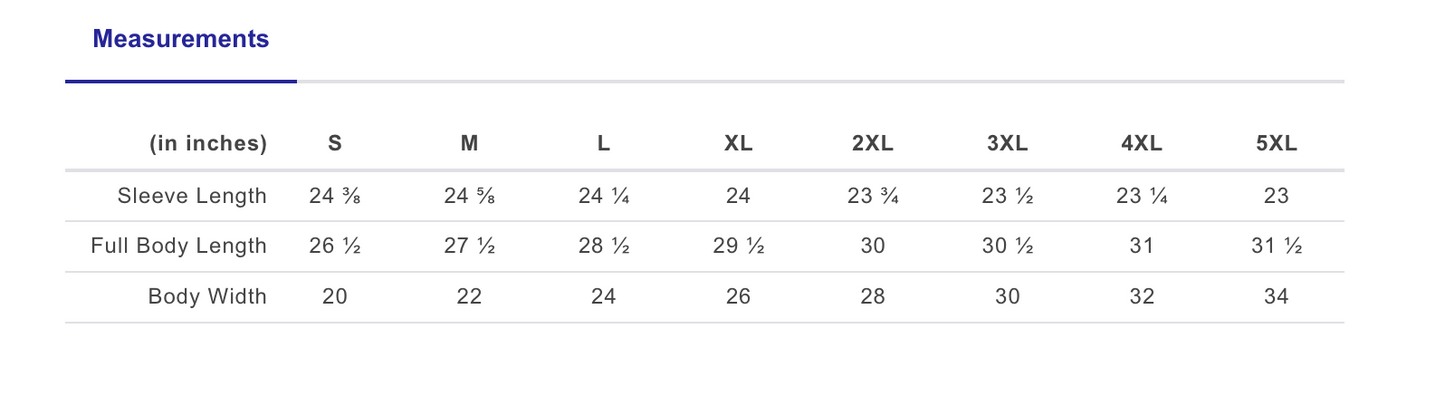Click the Sleeve Length row label
This screenshot has height=406, width=1445.
point(192,196)
